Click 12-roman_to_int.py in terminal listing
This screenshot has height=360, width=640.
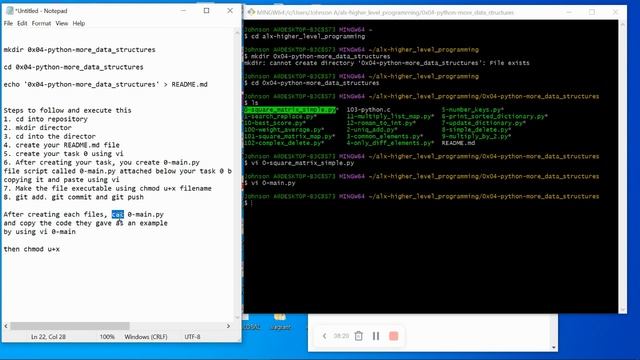click(x=381, y=123)
